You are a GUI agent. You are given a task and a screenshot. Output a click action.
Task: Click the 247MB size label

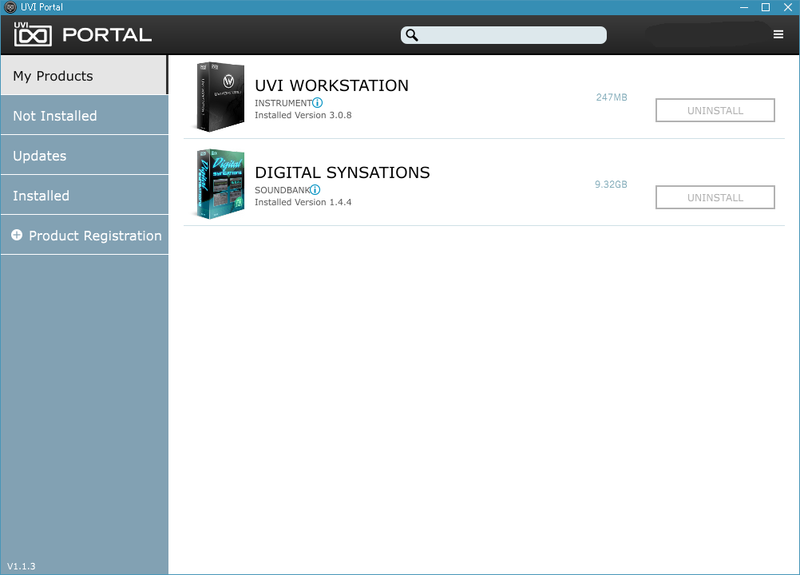pyautogui.click(x=611, y=97)
